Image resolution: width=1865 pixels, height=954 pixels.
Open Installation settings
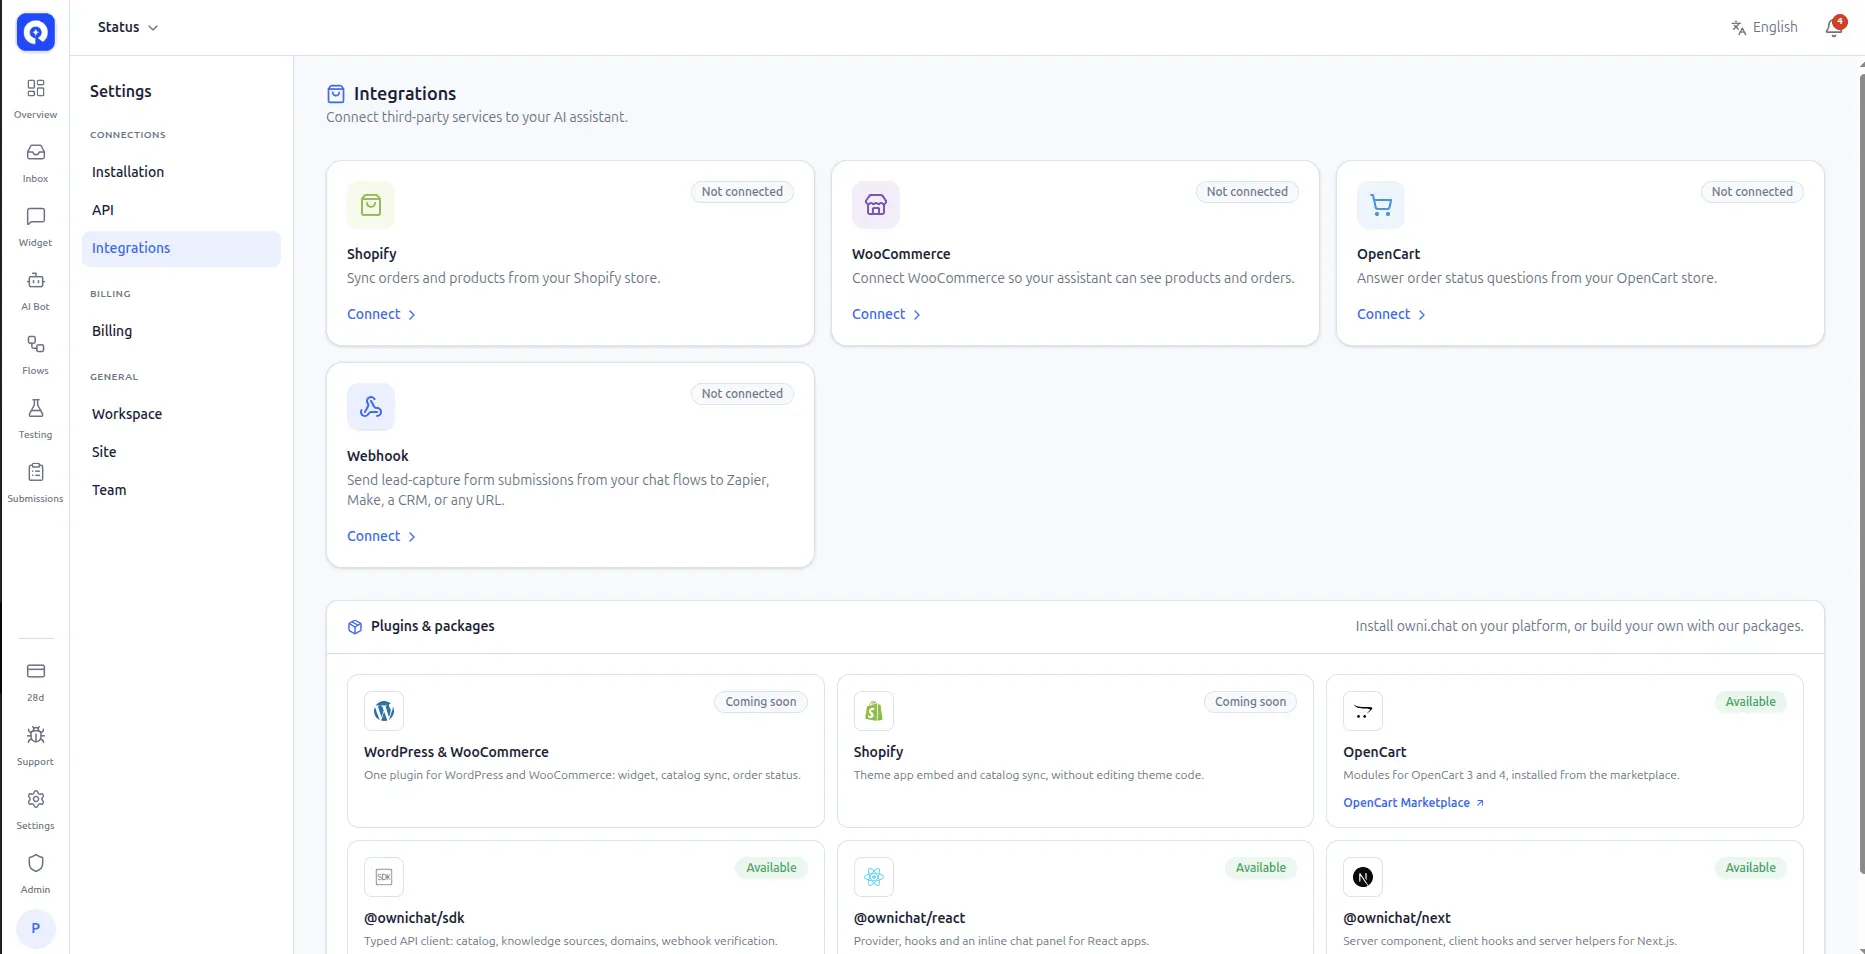pos(181,172)
